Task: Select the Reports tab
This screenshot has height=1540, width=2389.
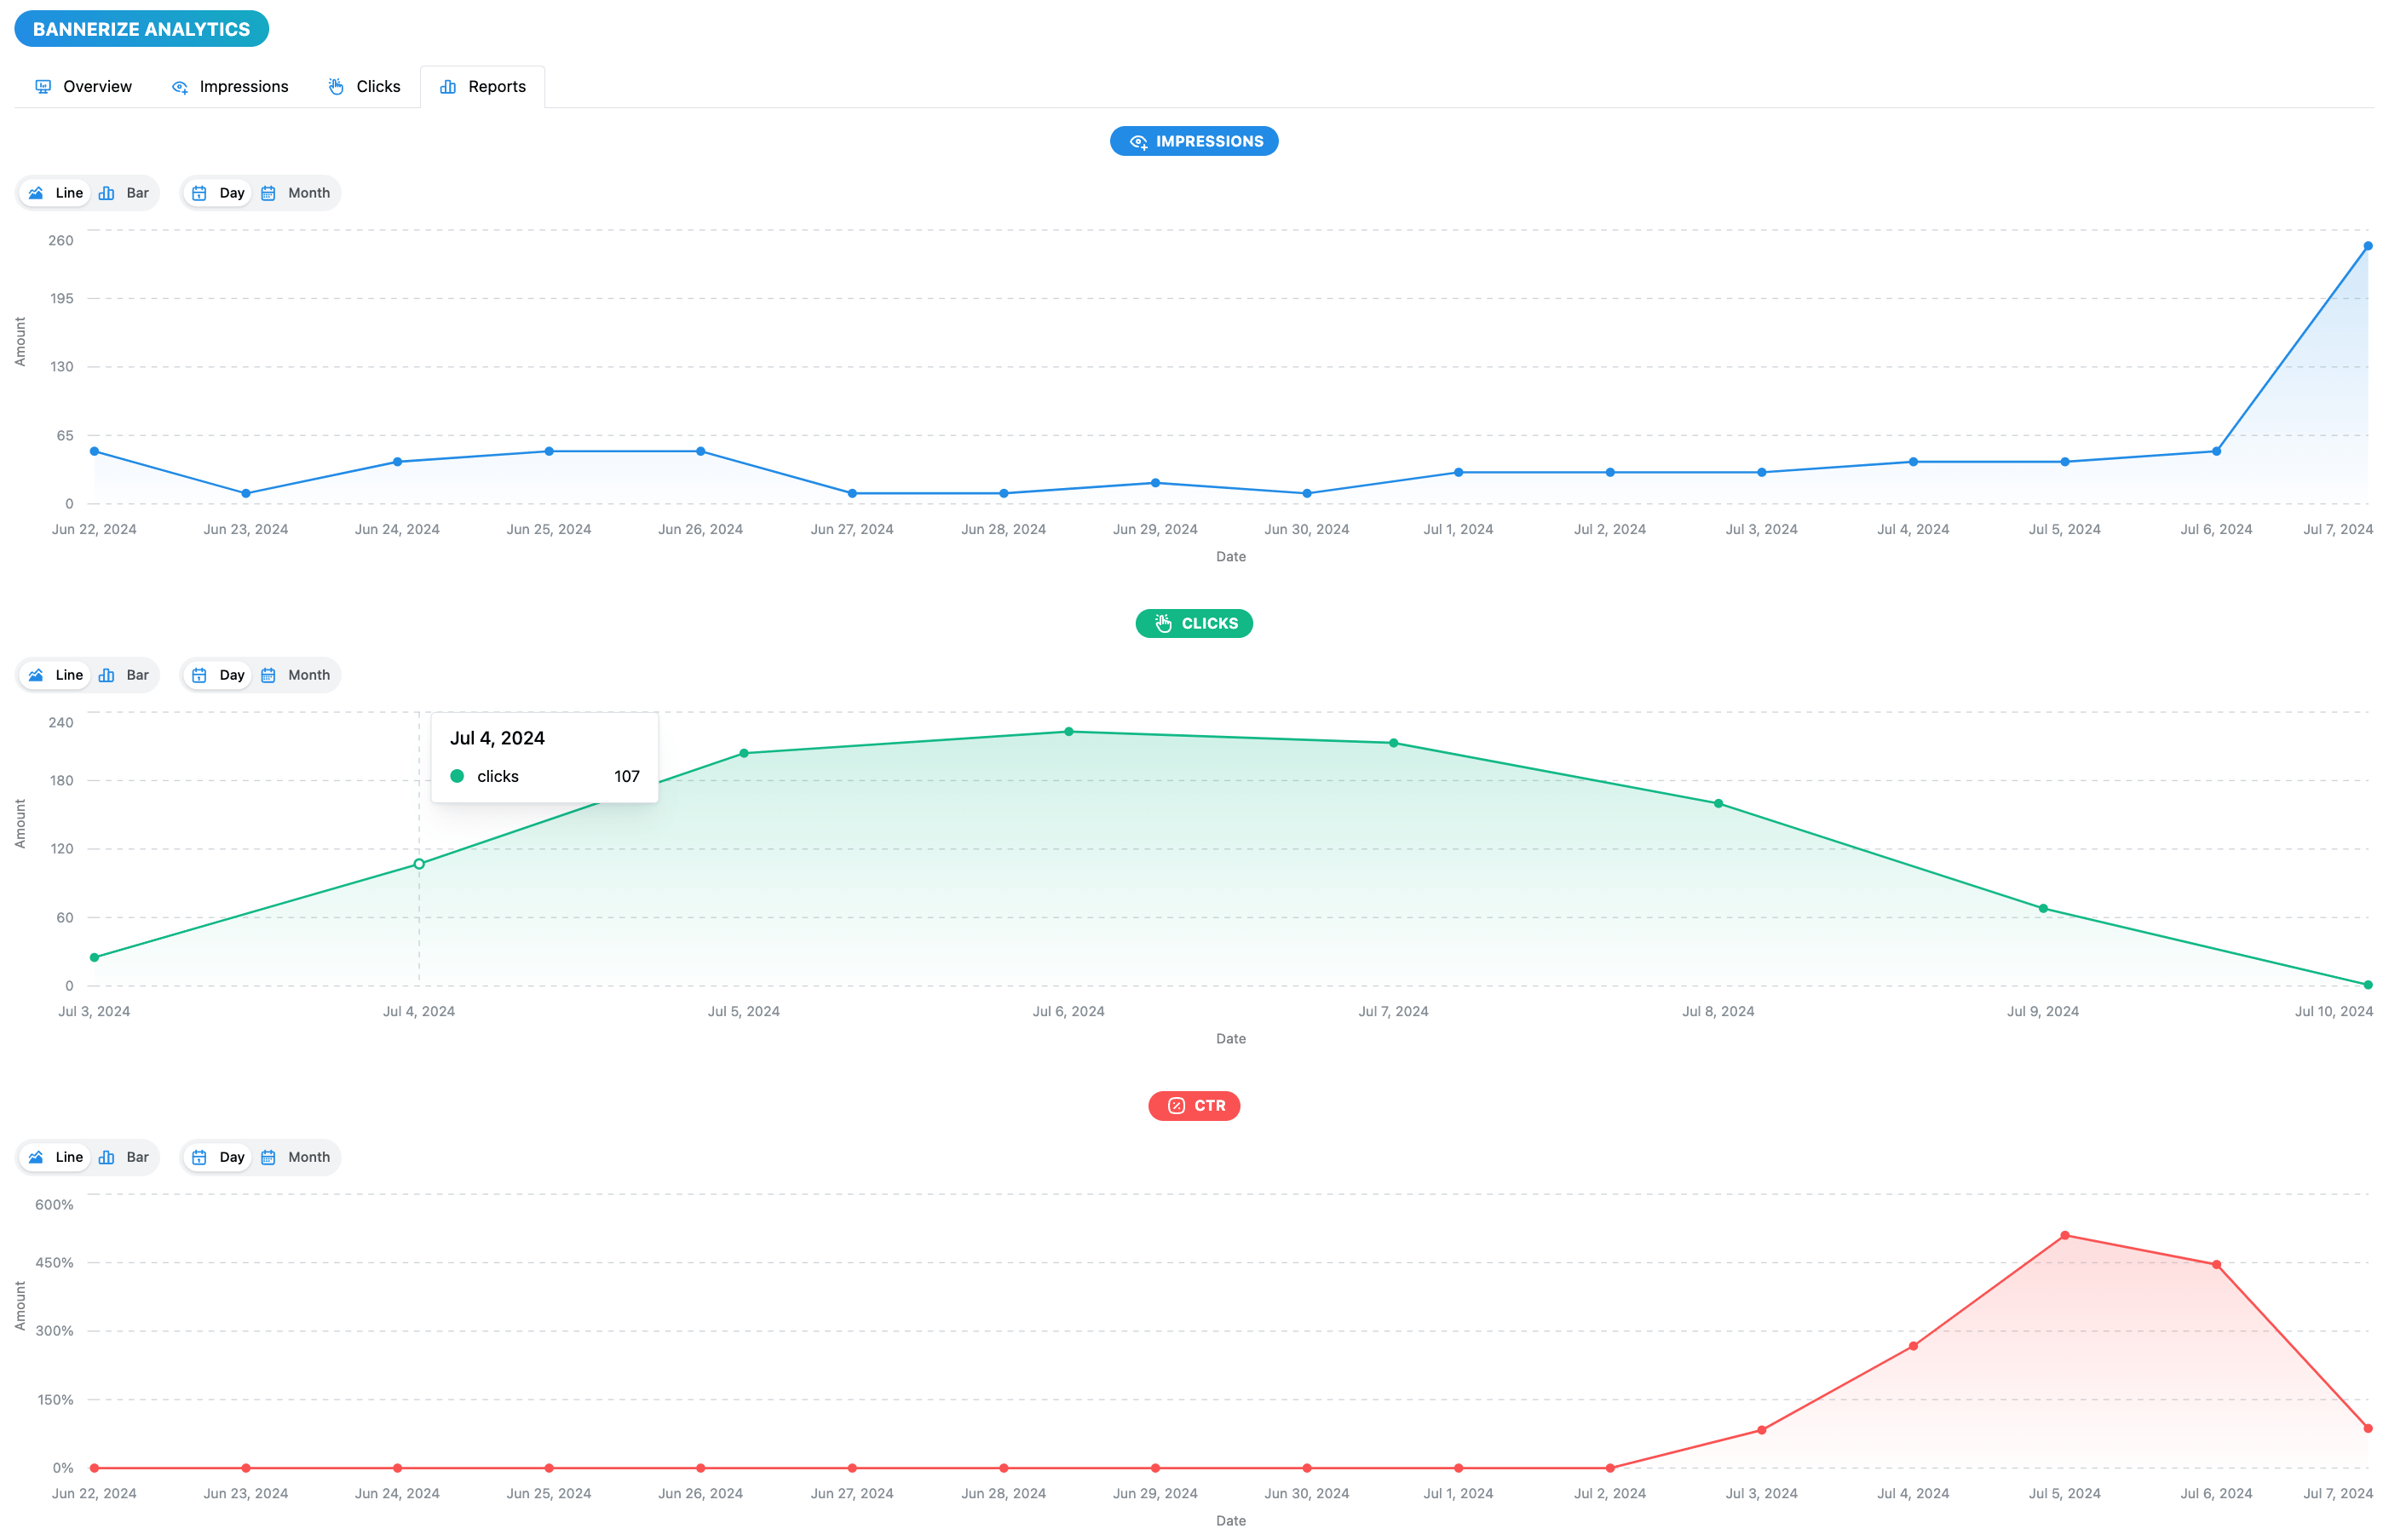Action: click(483, 87)
